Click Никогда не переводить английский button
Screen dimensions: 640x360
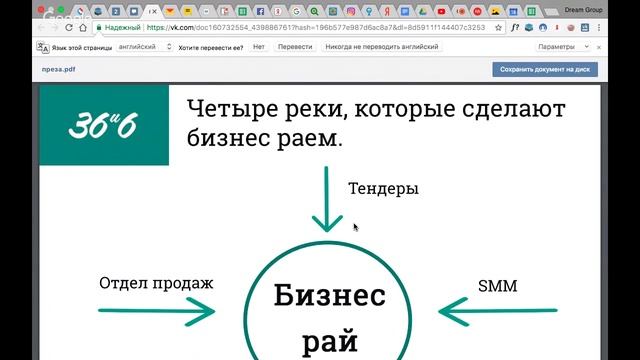(382, 47)
